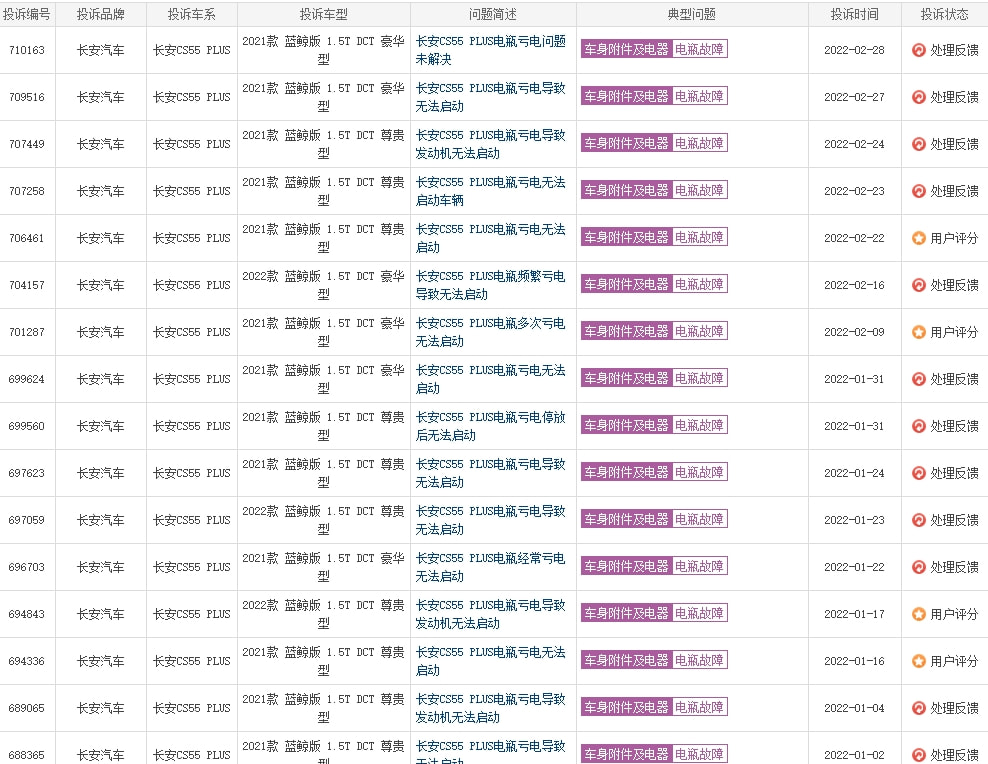Open complaint link in row 694843
Image resolution: width=988 pixels, height=764 pixels.
490,614
